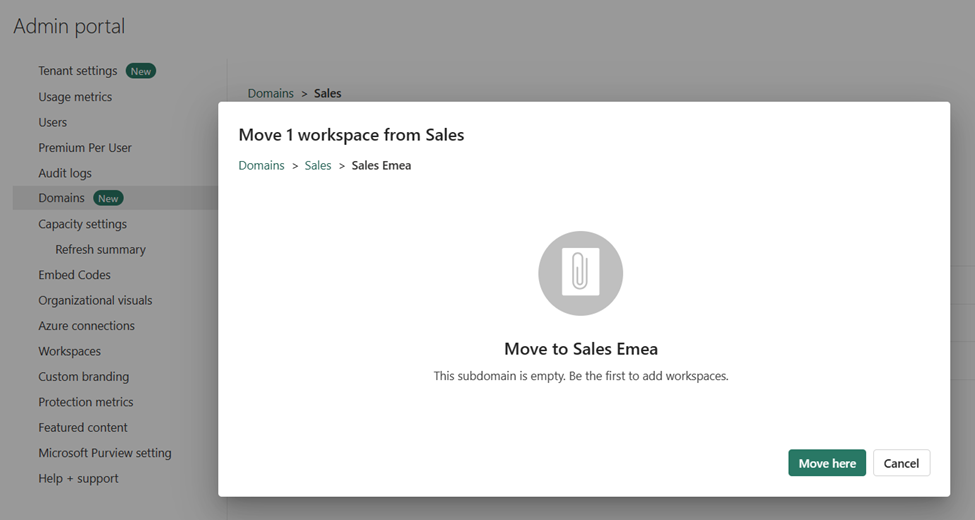Cancel the move workspace dialog
This screenshot has height=520, width=975.
click(x=901, y=463)
